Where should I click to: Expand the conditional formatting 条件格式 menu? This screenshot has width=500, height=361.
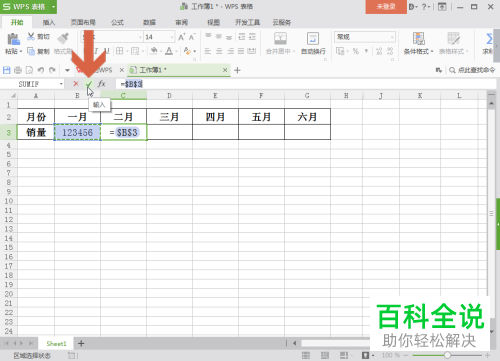pos(432,51)
